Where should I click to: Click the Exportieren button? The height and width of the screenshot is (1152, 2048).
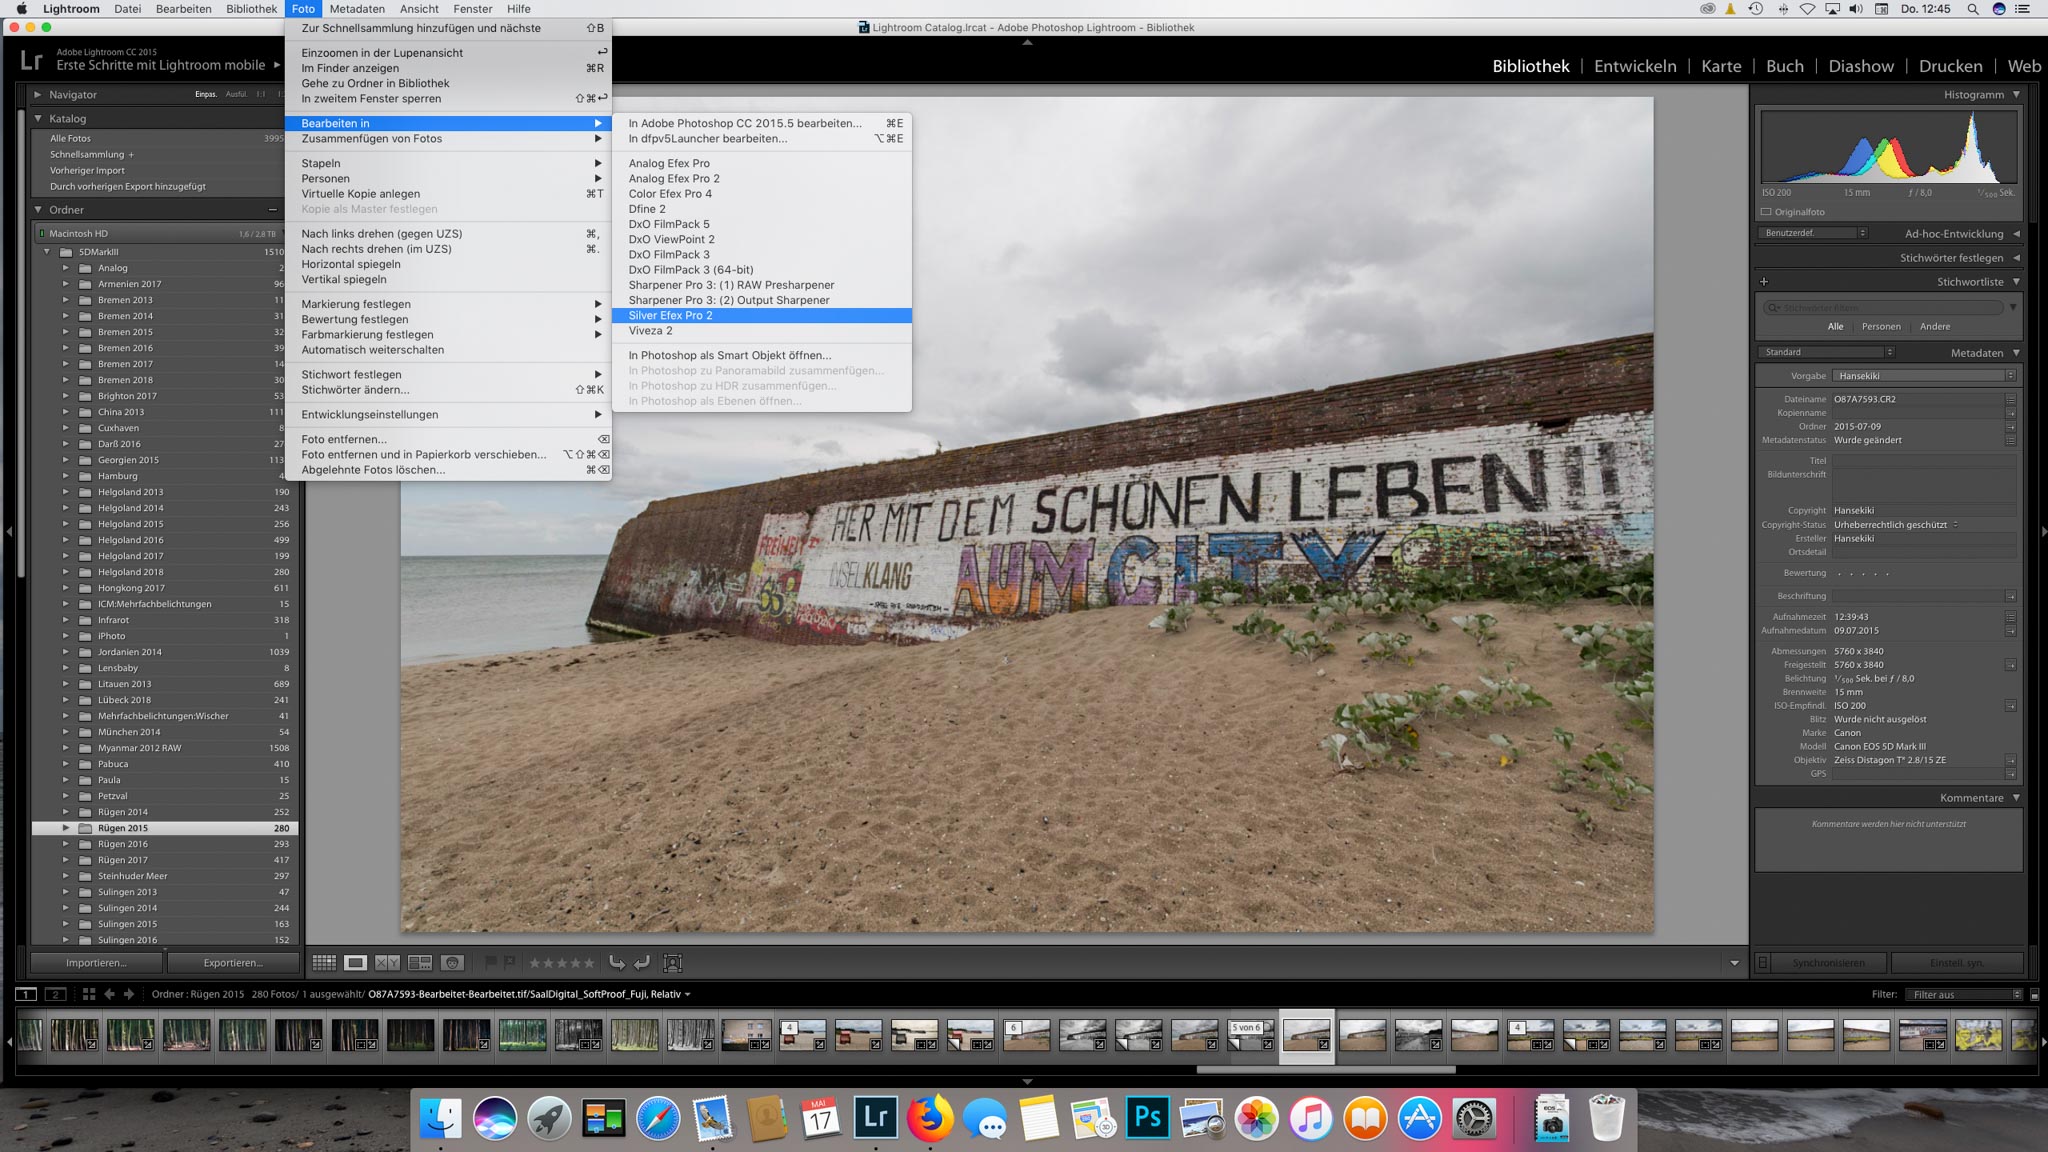coord(233,963)
